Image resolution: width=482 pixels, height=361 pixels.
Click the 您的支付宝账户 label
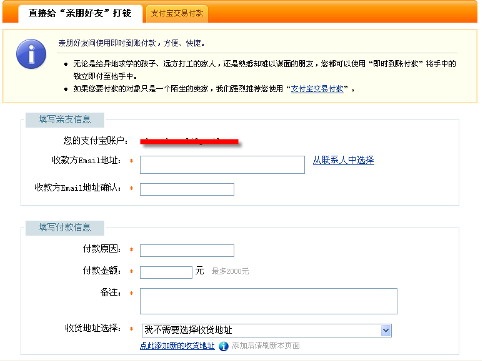[96, 141]
